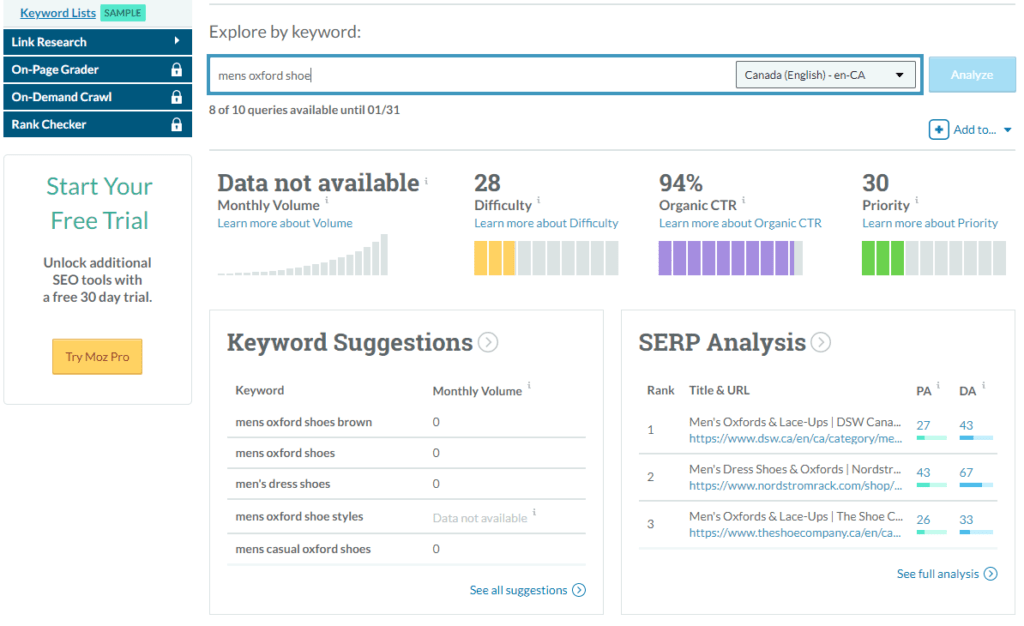
Task: Click PA value 27 for DSW result
Action: pos(923,426)
